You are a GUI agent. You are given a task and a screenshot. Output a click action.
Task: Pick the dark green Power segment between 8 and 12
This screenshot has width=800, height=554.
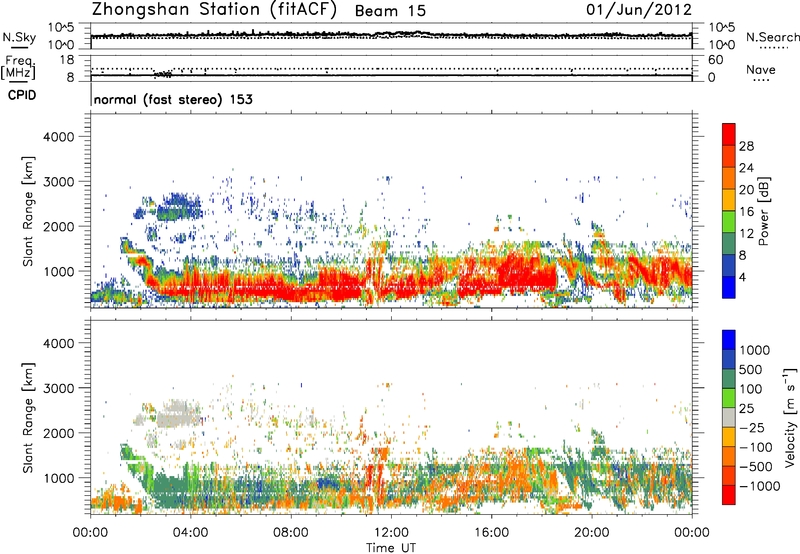[x=729, y=243]
